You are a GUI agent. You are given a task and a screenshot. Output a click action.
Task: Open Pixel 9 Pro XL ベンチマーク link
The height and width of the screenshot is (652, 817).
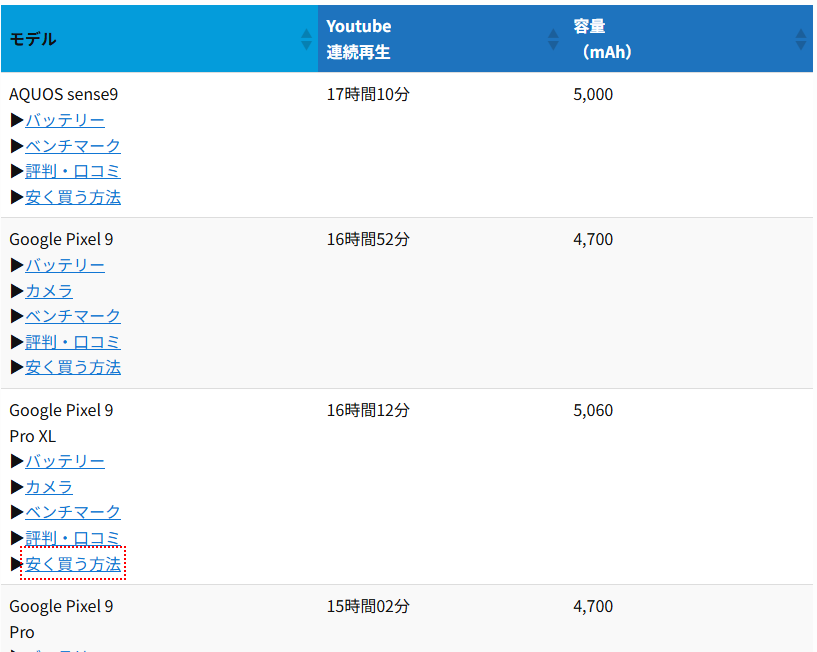[x=73, y=512]
